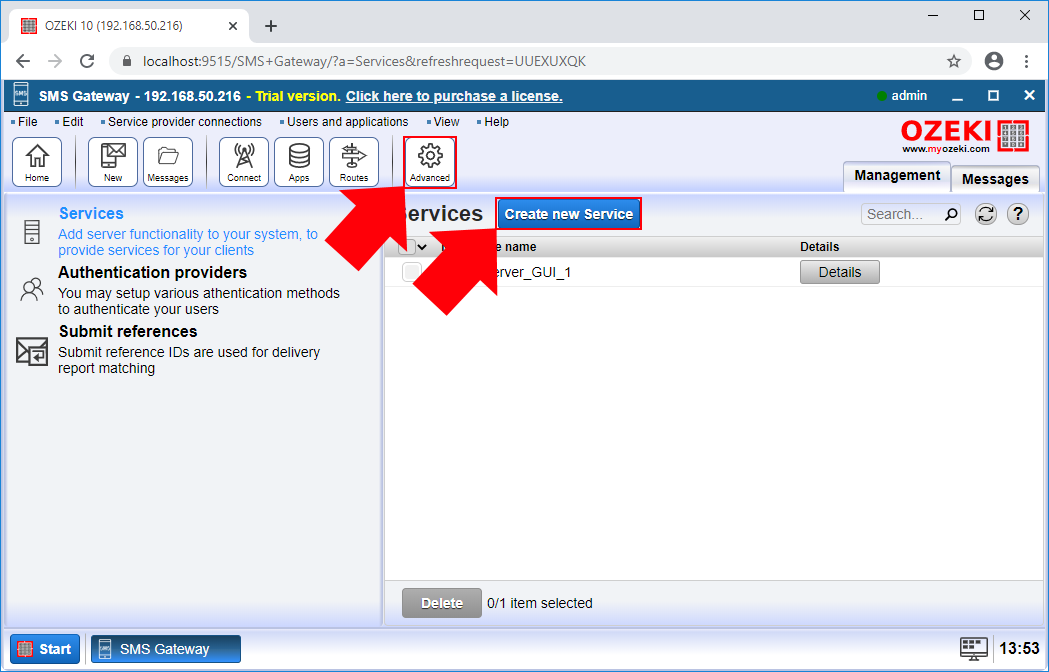The image size is (1049, 672).
Task: Open the Advanced gear toolbar icon
Action: [x=430, y=162]
